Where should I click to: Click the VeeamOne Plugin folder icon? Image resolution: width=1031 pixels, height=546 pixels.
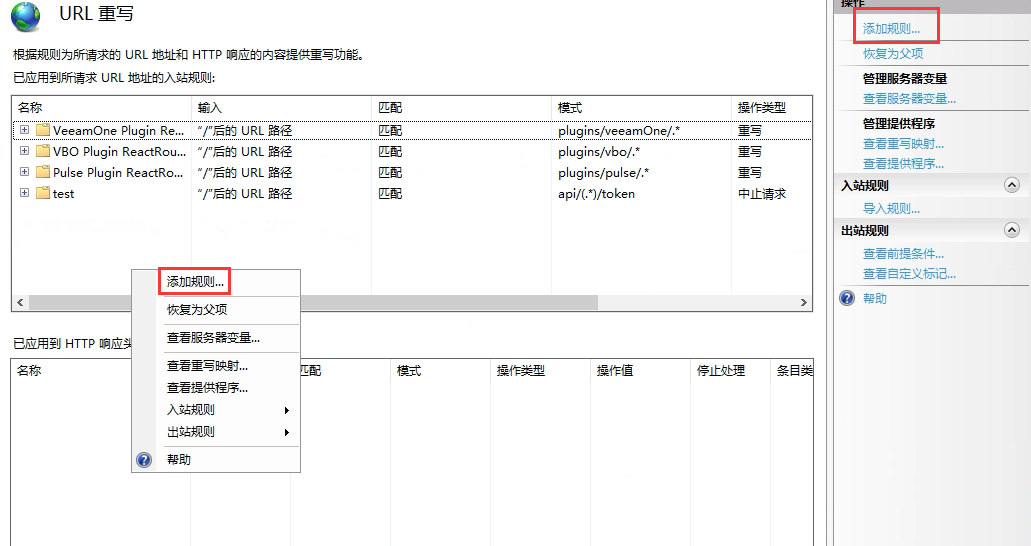click(x=43, y=130)
